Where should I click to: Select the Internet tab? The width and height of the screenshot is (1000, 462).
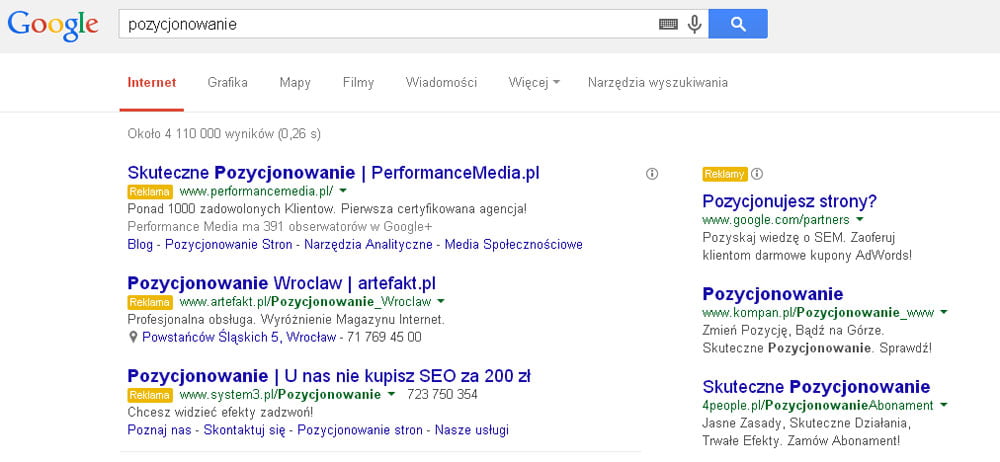152,82
